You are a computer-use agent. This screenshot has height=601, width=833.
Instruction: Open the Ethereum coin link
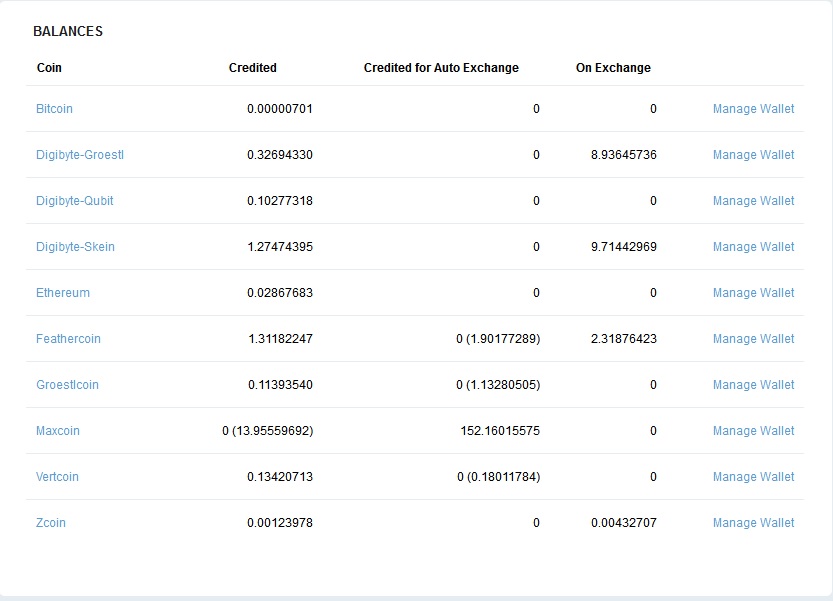click(63, 293)
